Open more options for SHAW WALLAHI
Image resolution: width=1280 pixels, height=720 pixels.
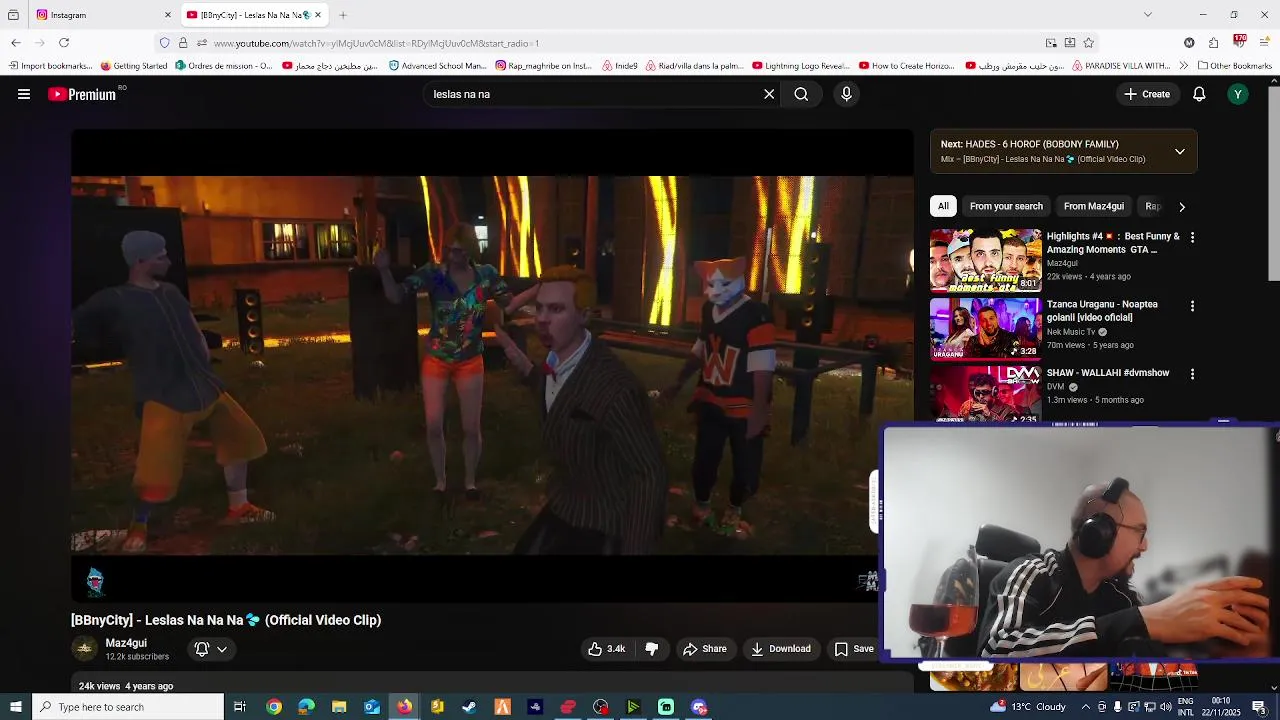click(x=1192, y=374)
